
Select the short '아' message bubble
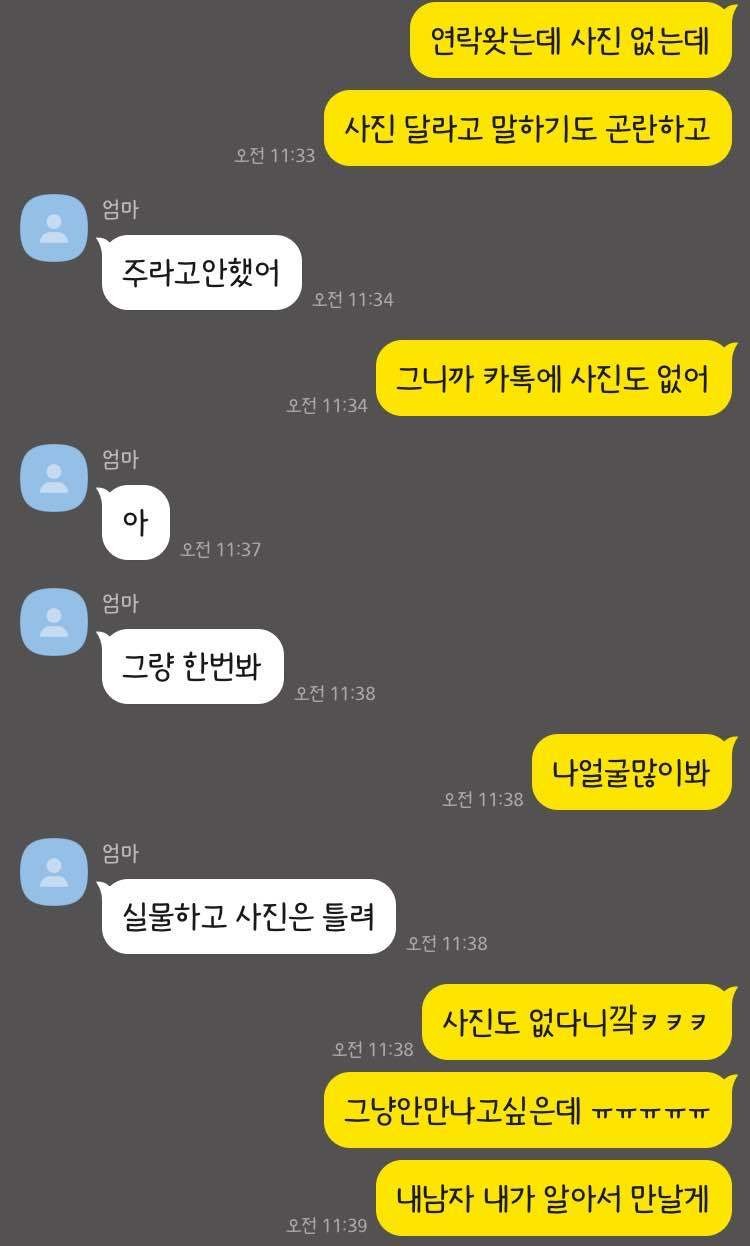135,522
